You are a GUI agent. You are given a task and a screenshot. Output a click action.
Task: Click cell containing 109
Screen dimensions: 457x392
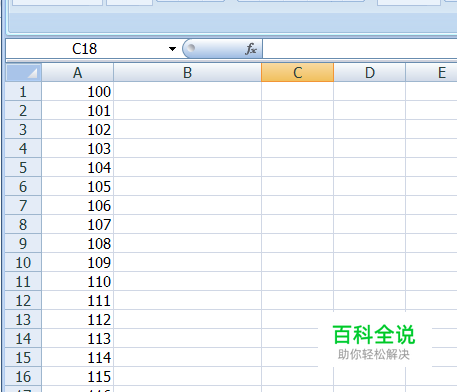click(x=77, y=262)
